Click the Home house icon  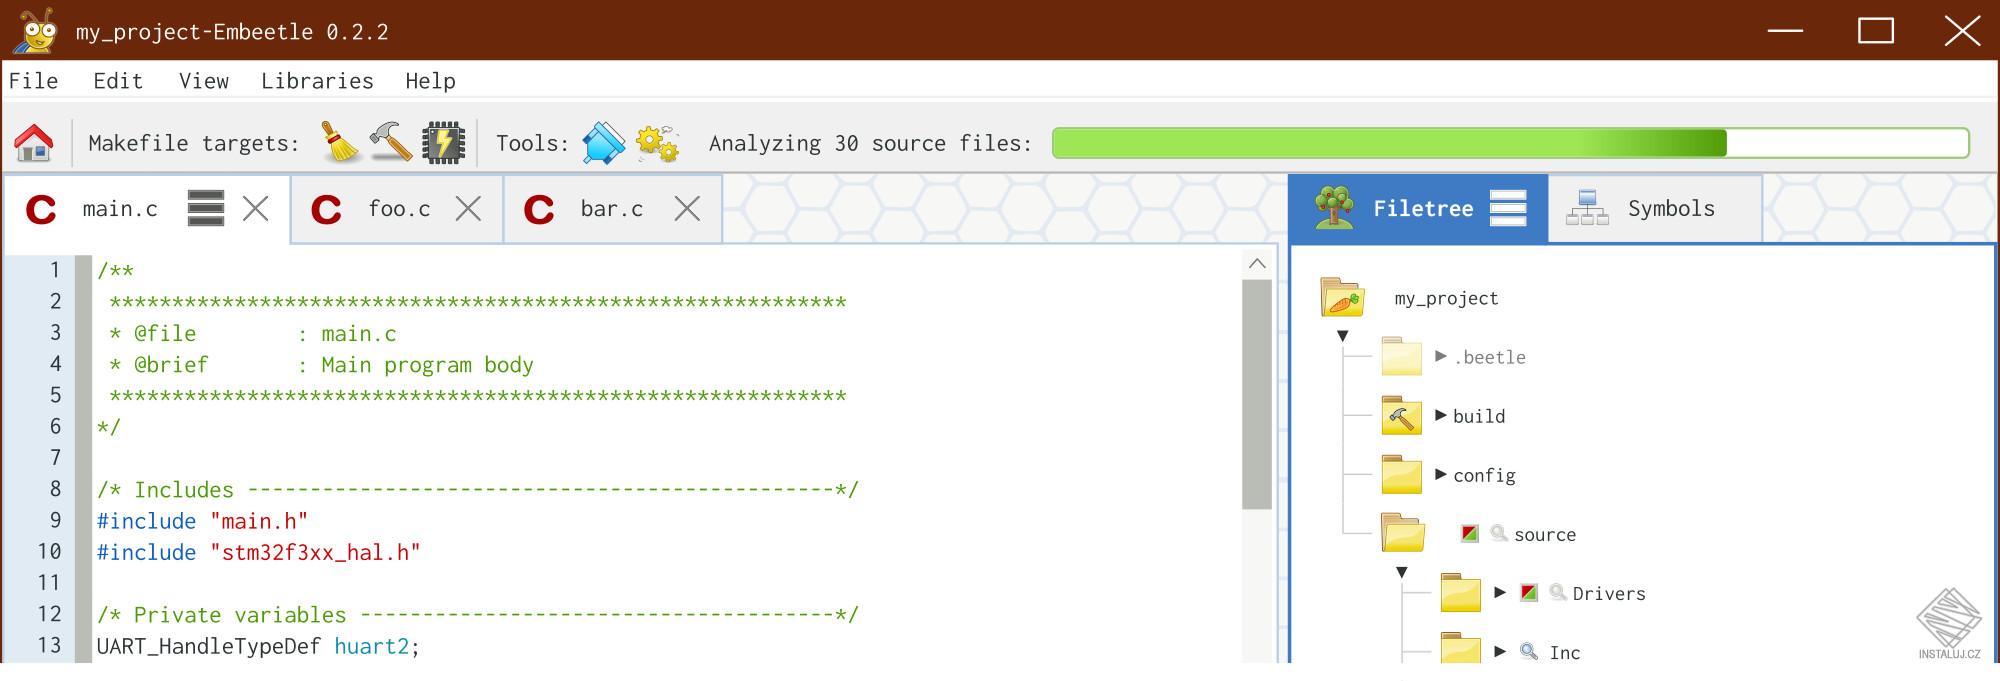tap(34, 143)
